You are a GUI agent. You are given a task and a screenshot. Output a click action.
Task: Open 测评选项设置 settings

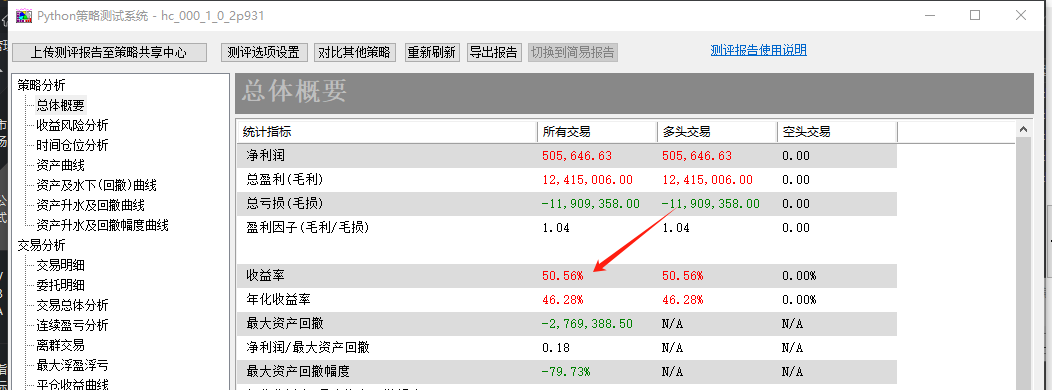point(264,52)
